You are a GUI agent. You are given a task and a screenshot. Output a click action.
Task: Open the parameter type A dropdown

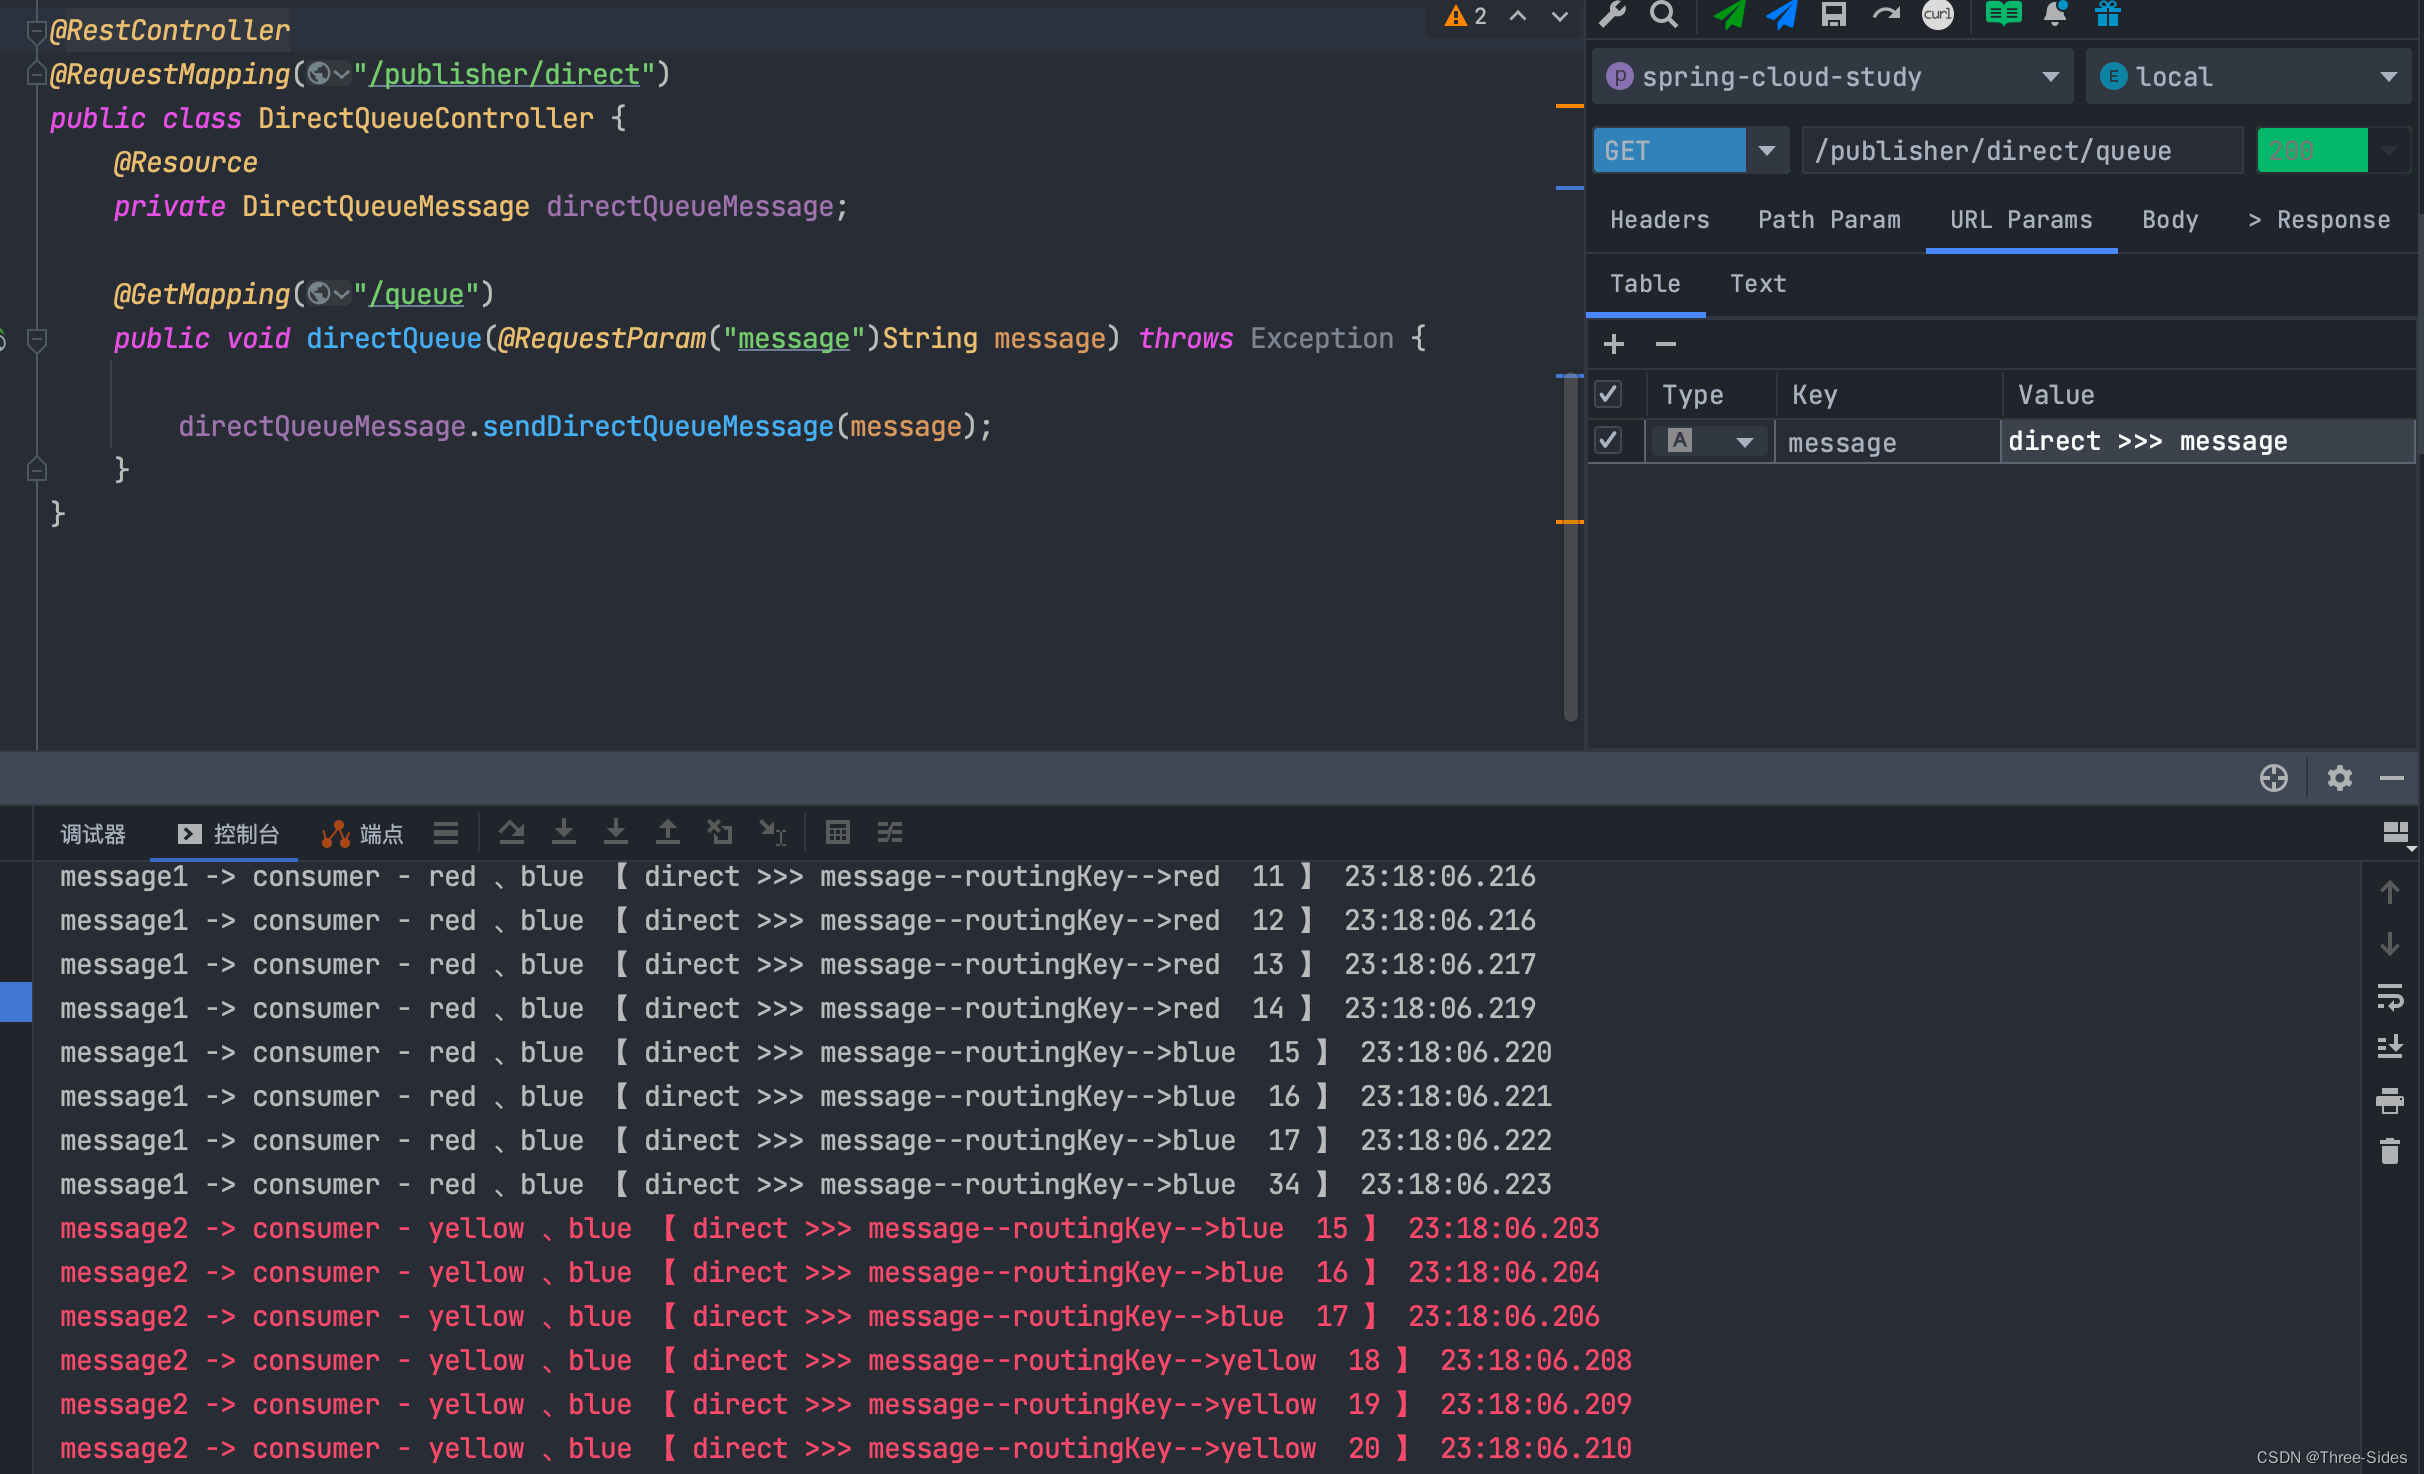tap(1709, 441)
